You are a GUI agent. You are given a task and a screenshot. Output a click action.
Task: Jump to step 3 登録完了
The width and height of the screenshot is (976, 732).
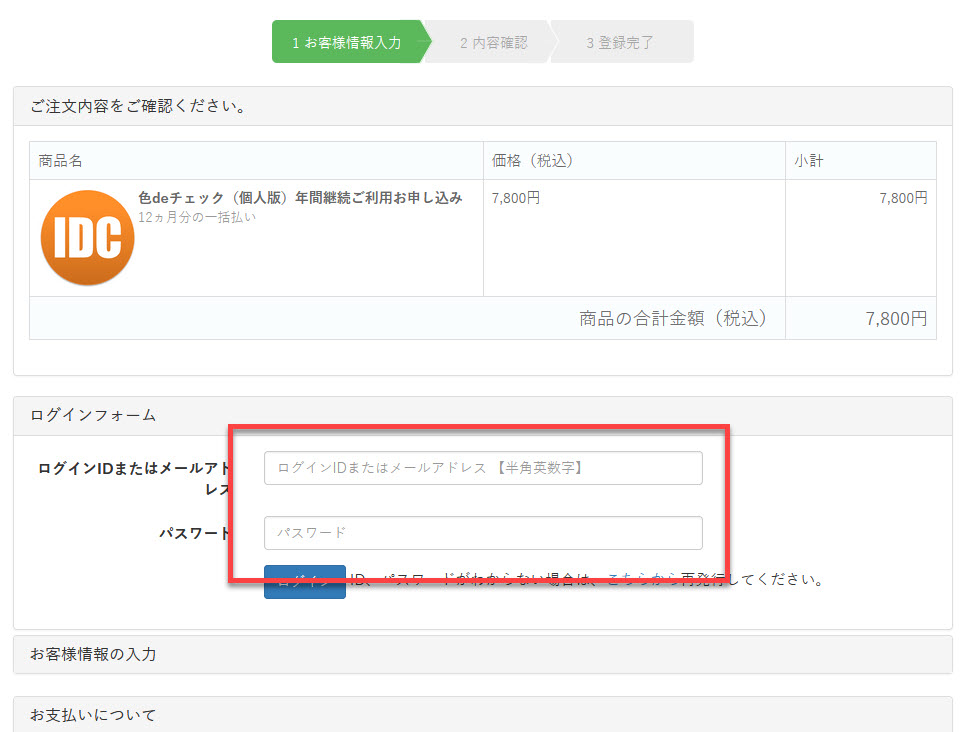[x=620, y=43]
